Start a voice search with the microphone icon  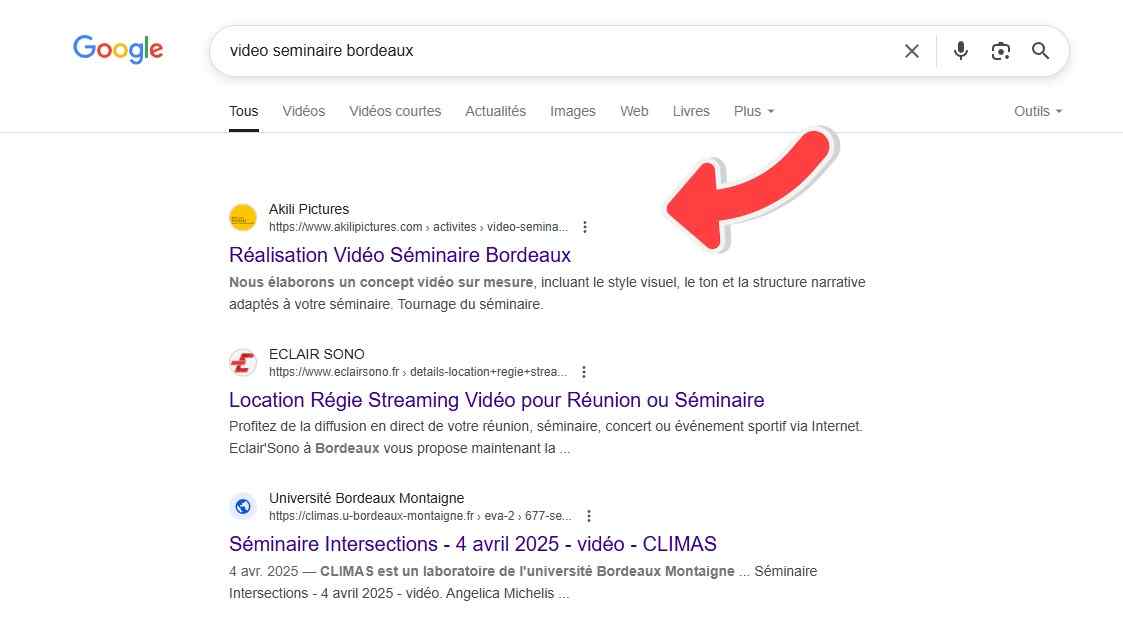click(x=960, y=50)
